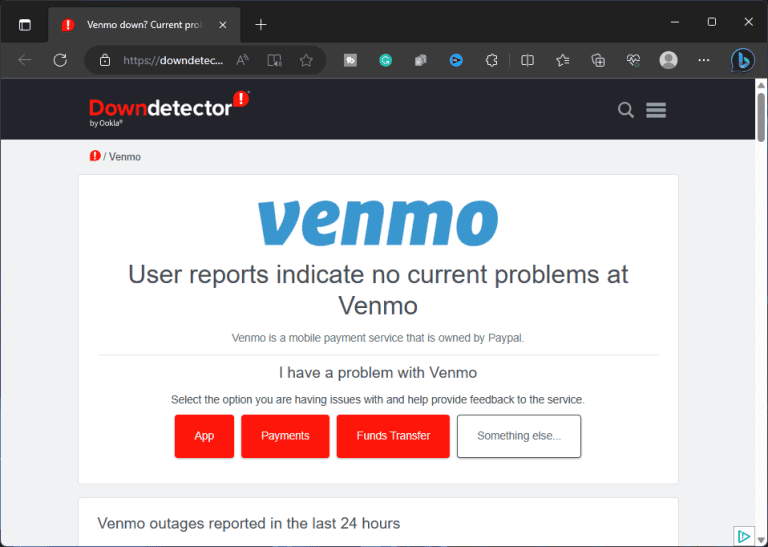Open the Favorites list
The height and width of the screenshot is (547, 768).
click(x=563, y=60)
